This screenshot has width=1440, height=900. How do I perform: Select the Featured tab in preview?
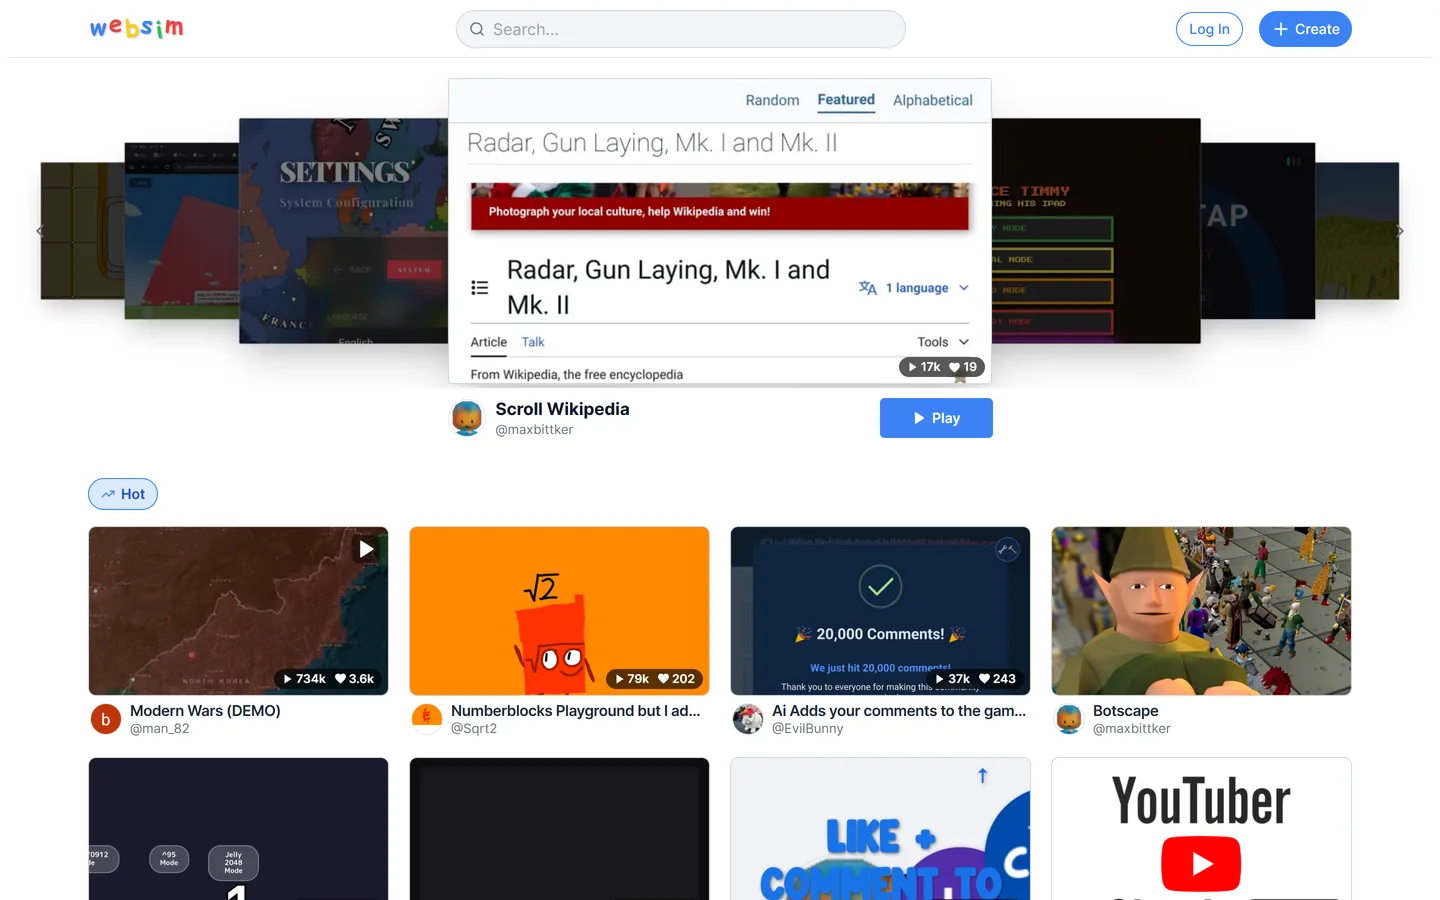click(x=846, y=100)
